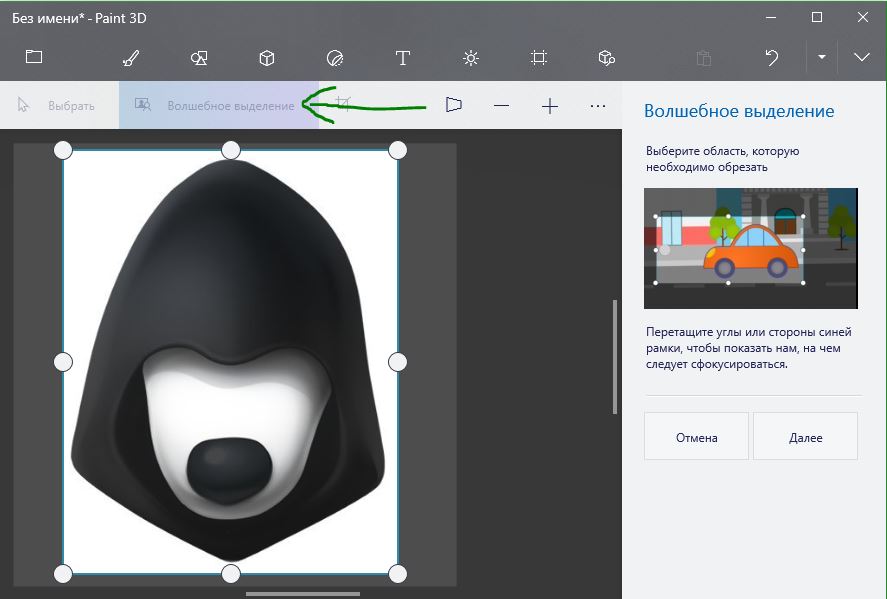
Task: Select the Text tool
Action: tap(403, 58)
